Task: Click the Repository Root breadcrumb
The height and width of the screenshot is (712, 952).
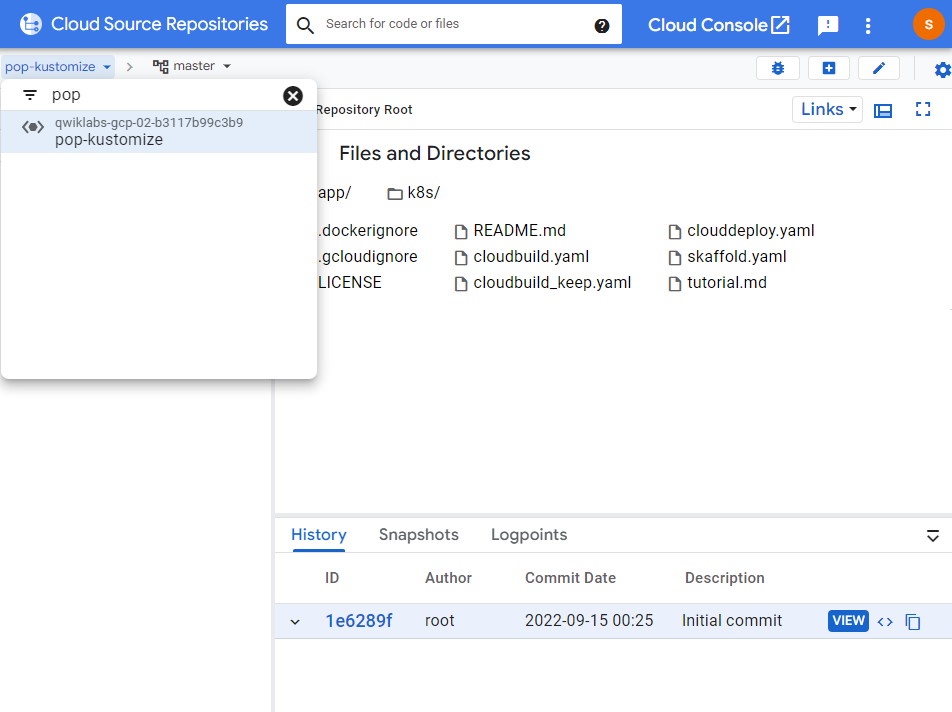Action: [x=364, y=110]
